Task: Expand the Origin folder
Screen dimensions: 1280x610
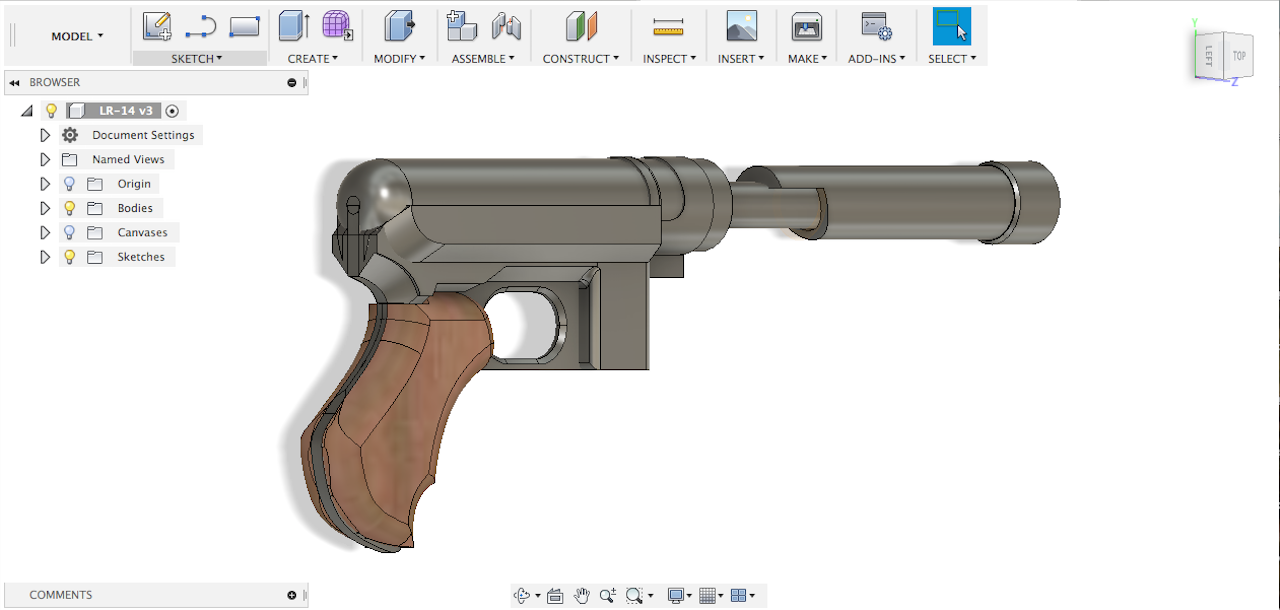Action: 44,184
